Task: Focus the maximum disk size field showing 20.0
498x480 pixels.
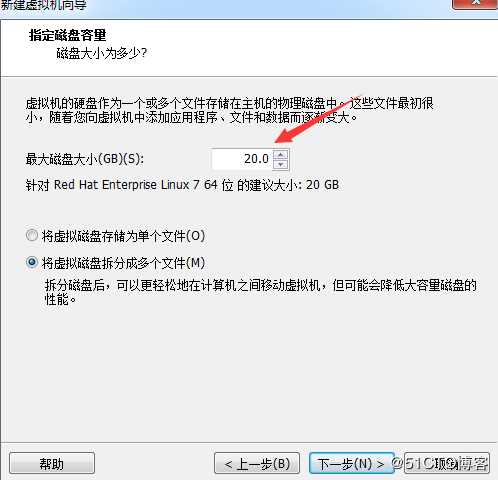Action: pyautogui.click(x=242, y=159)
